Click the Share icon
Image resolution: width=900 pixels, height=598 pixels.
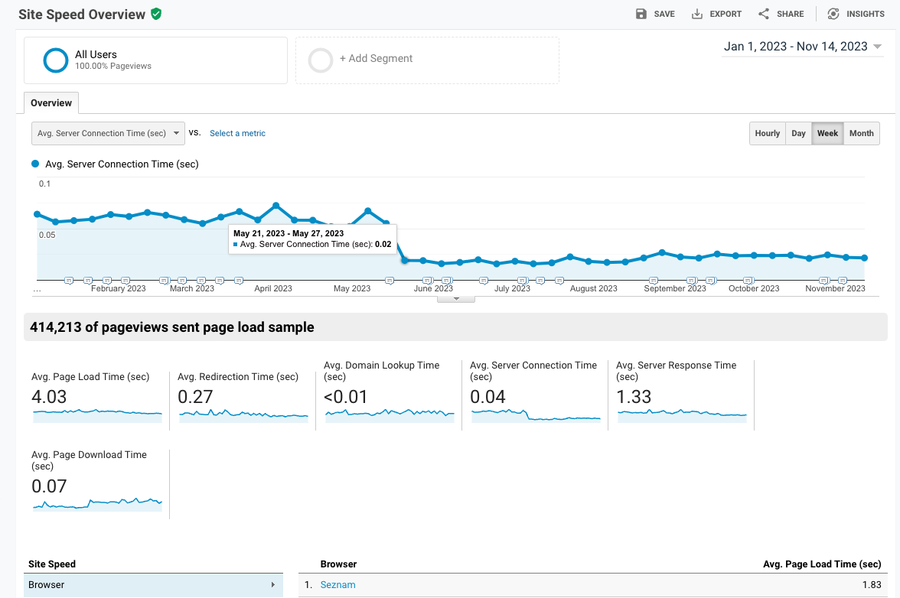(x=764, y=14)
